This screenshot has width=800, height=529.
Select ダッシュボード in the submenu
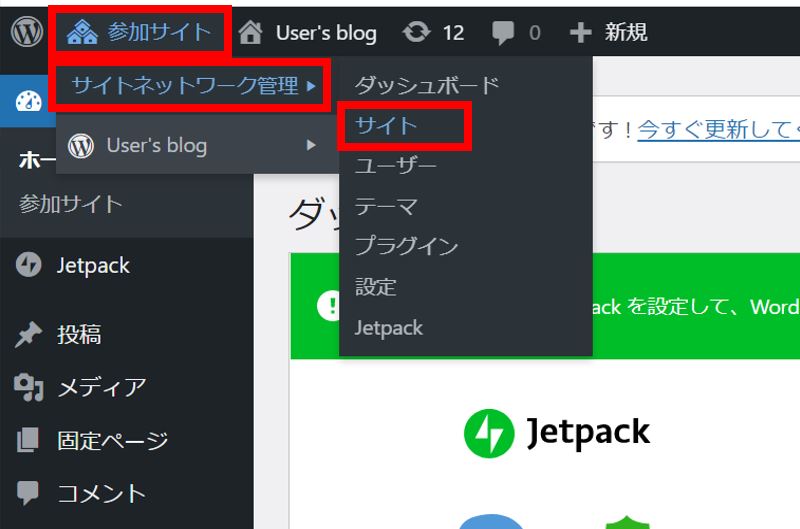[x=427, y=85]
